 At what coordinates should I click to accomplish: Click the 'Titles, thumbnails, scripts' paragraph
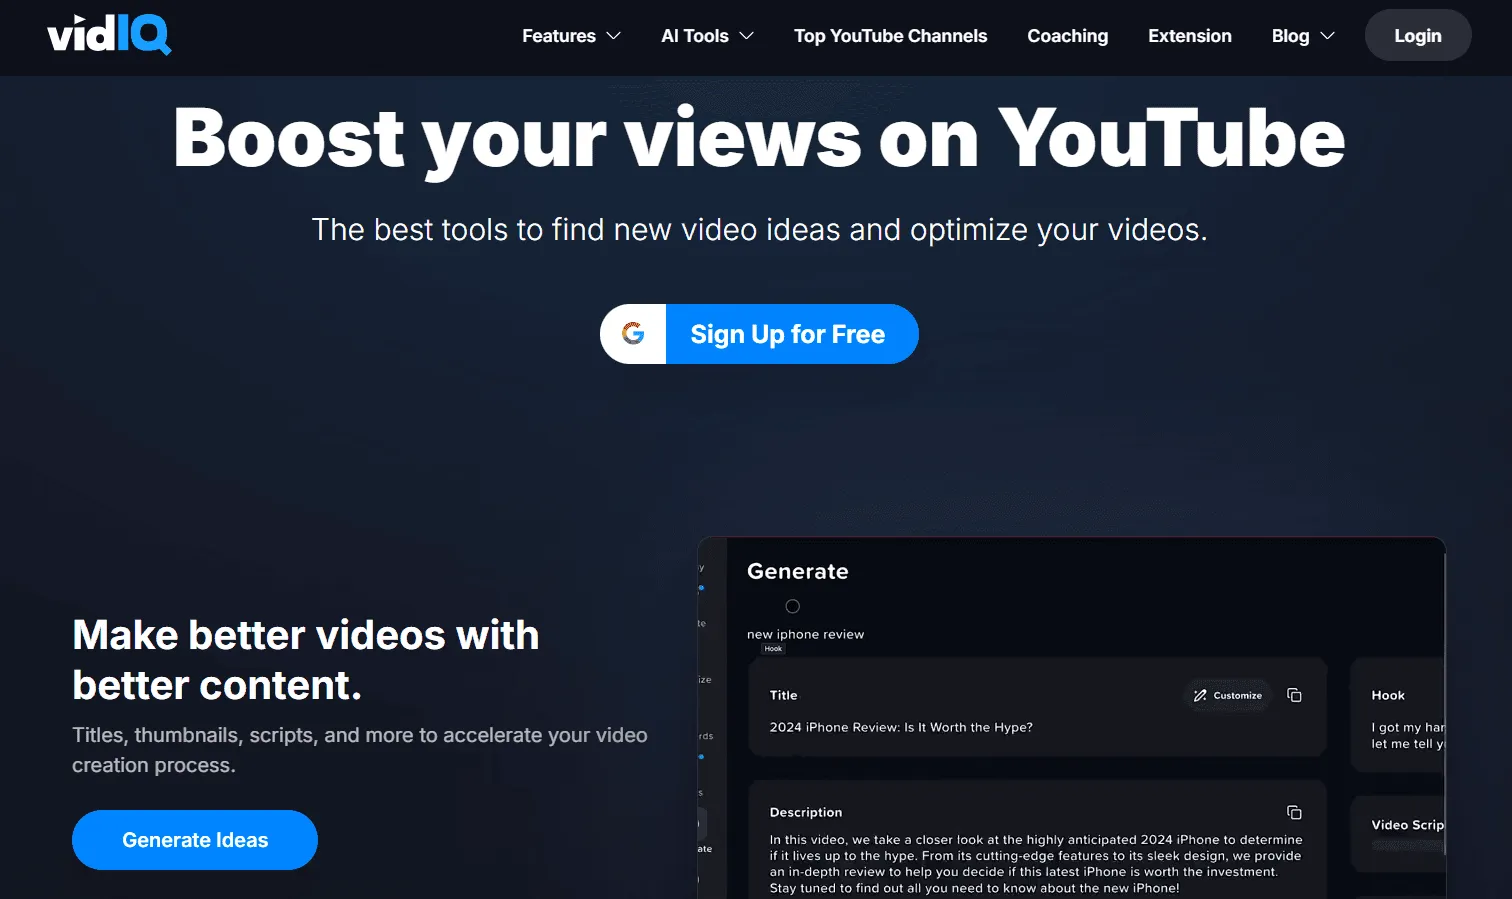[360, 750]
